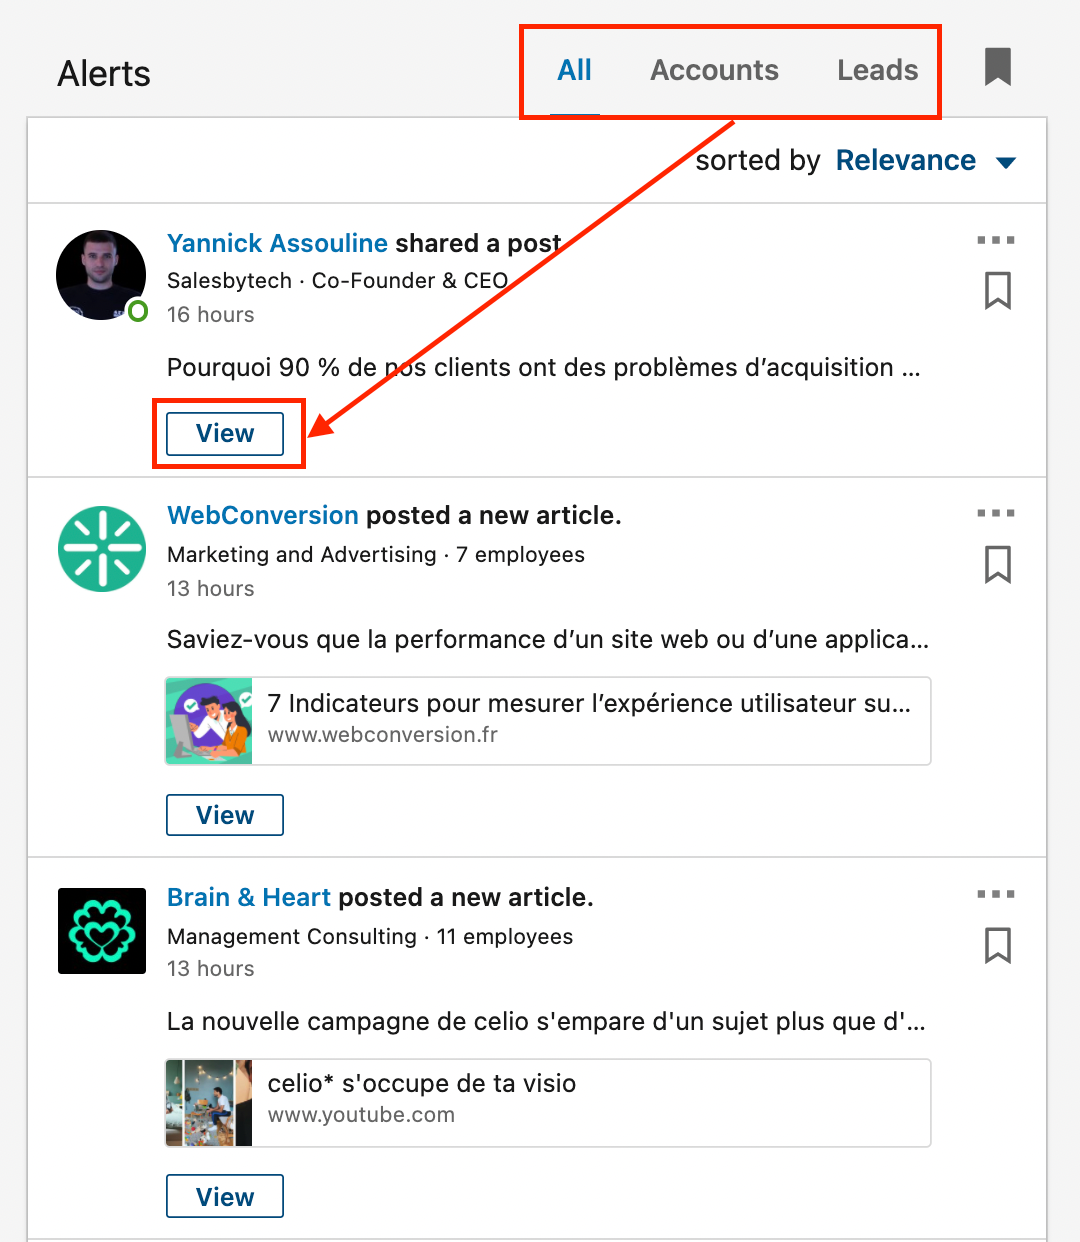Viewport: 1080px width, 1242px height.
Task: Open the celio* s'occupe de ta visio preview
Action: click(548, 1103)
